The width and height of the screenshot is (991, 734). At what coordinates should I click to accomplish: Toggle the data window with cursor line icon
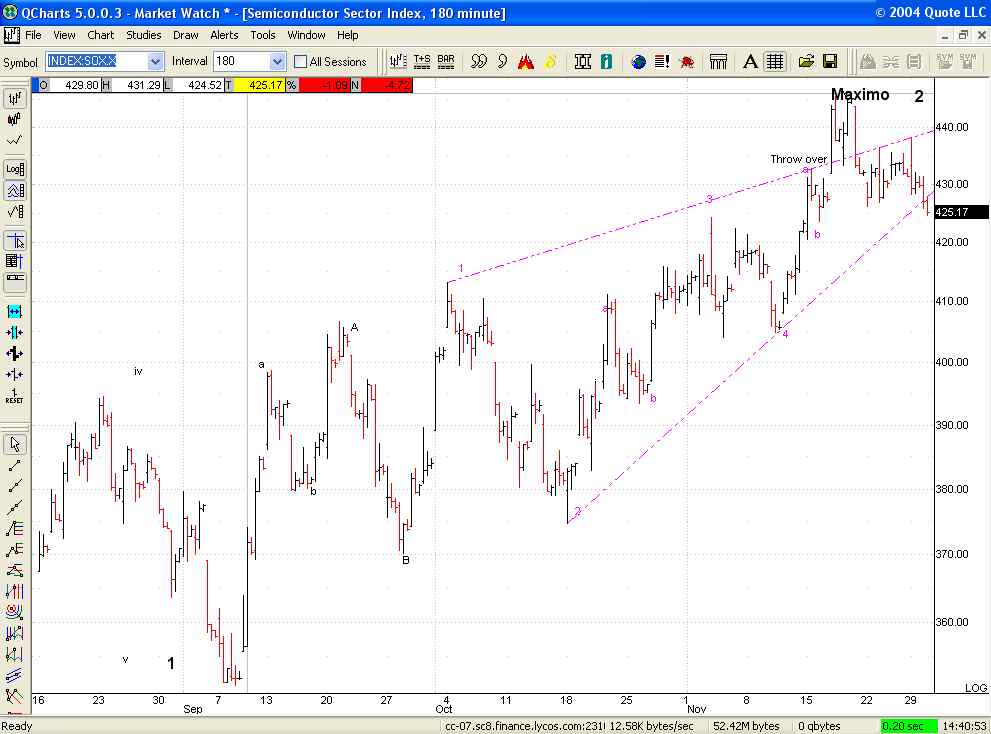pyautogui.click(x=15, y=260)
